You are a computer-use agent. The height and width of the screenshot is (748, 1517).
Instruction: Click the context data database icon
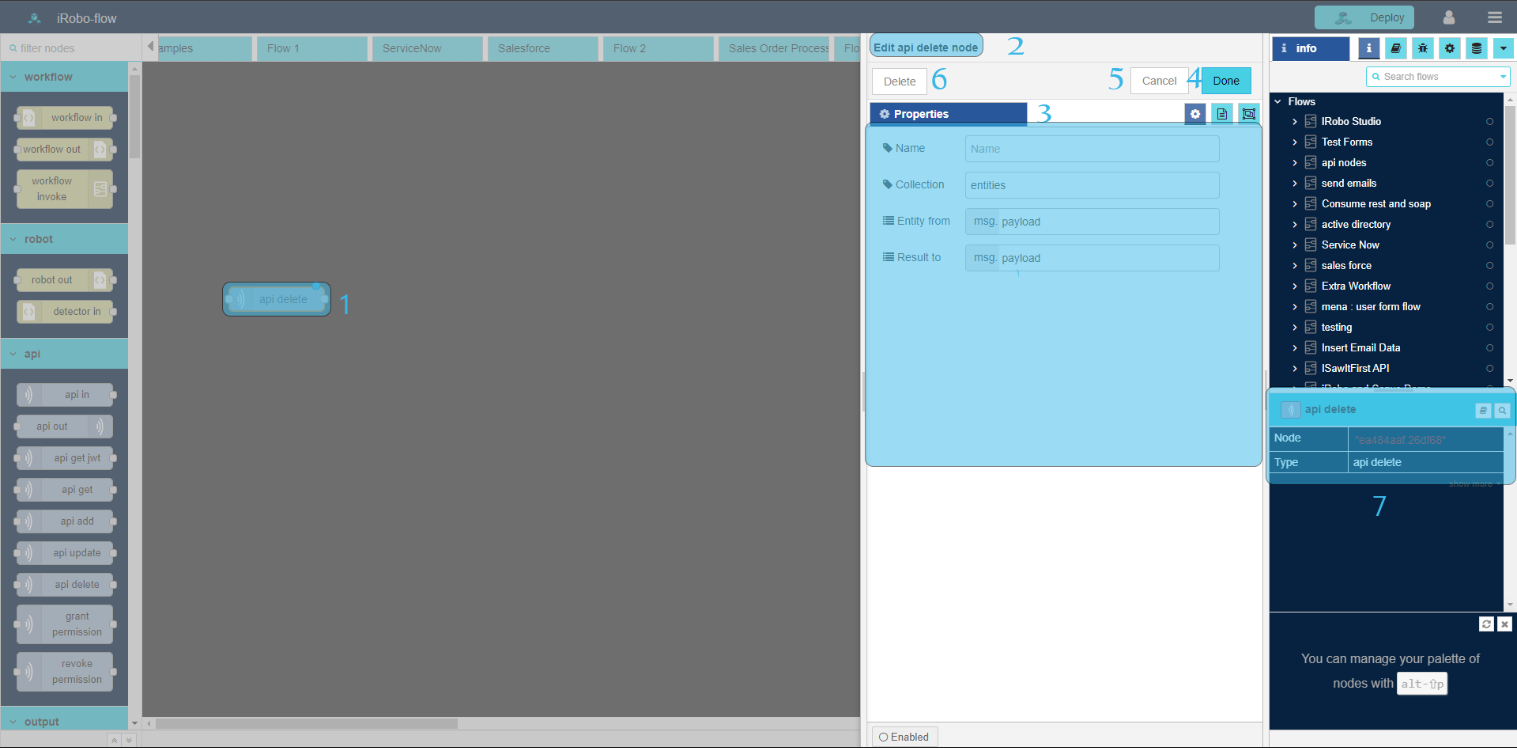pyautogui.click(x=1476, y=48)
